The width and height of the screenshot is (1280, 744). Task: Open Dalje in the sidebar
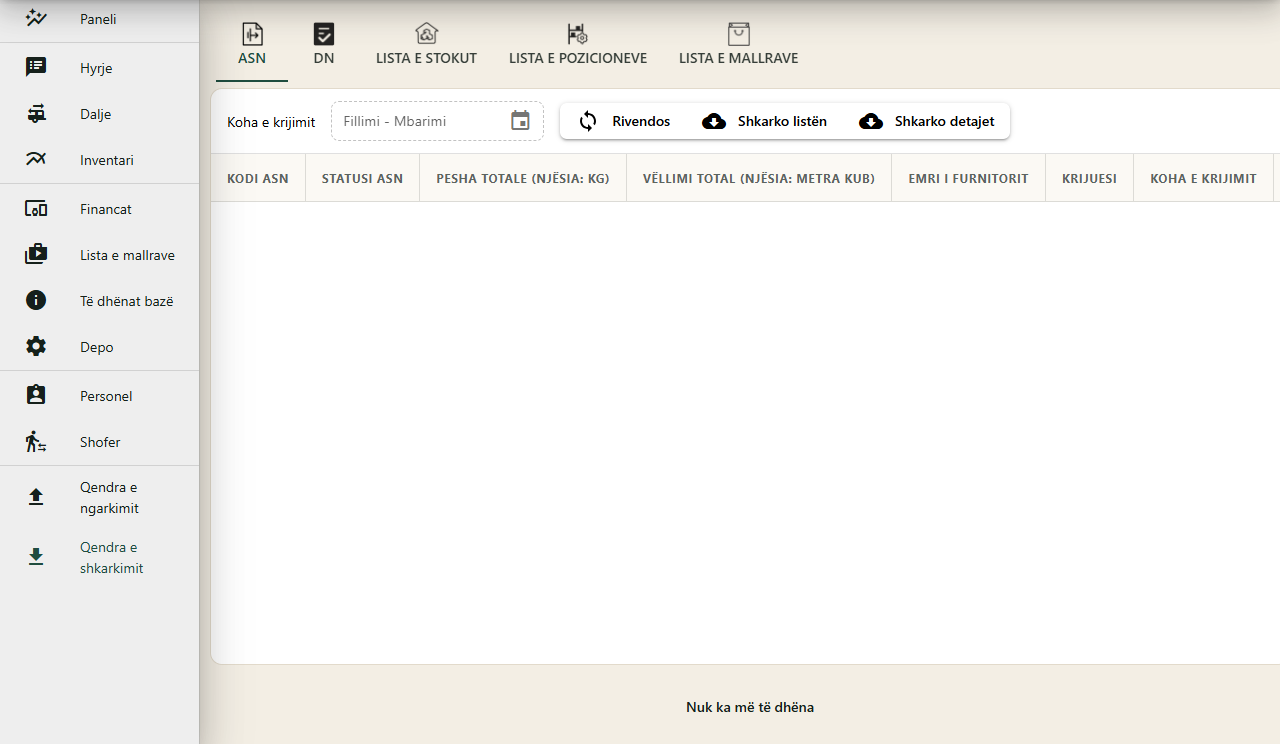point(99,114)
